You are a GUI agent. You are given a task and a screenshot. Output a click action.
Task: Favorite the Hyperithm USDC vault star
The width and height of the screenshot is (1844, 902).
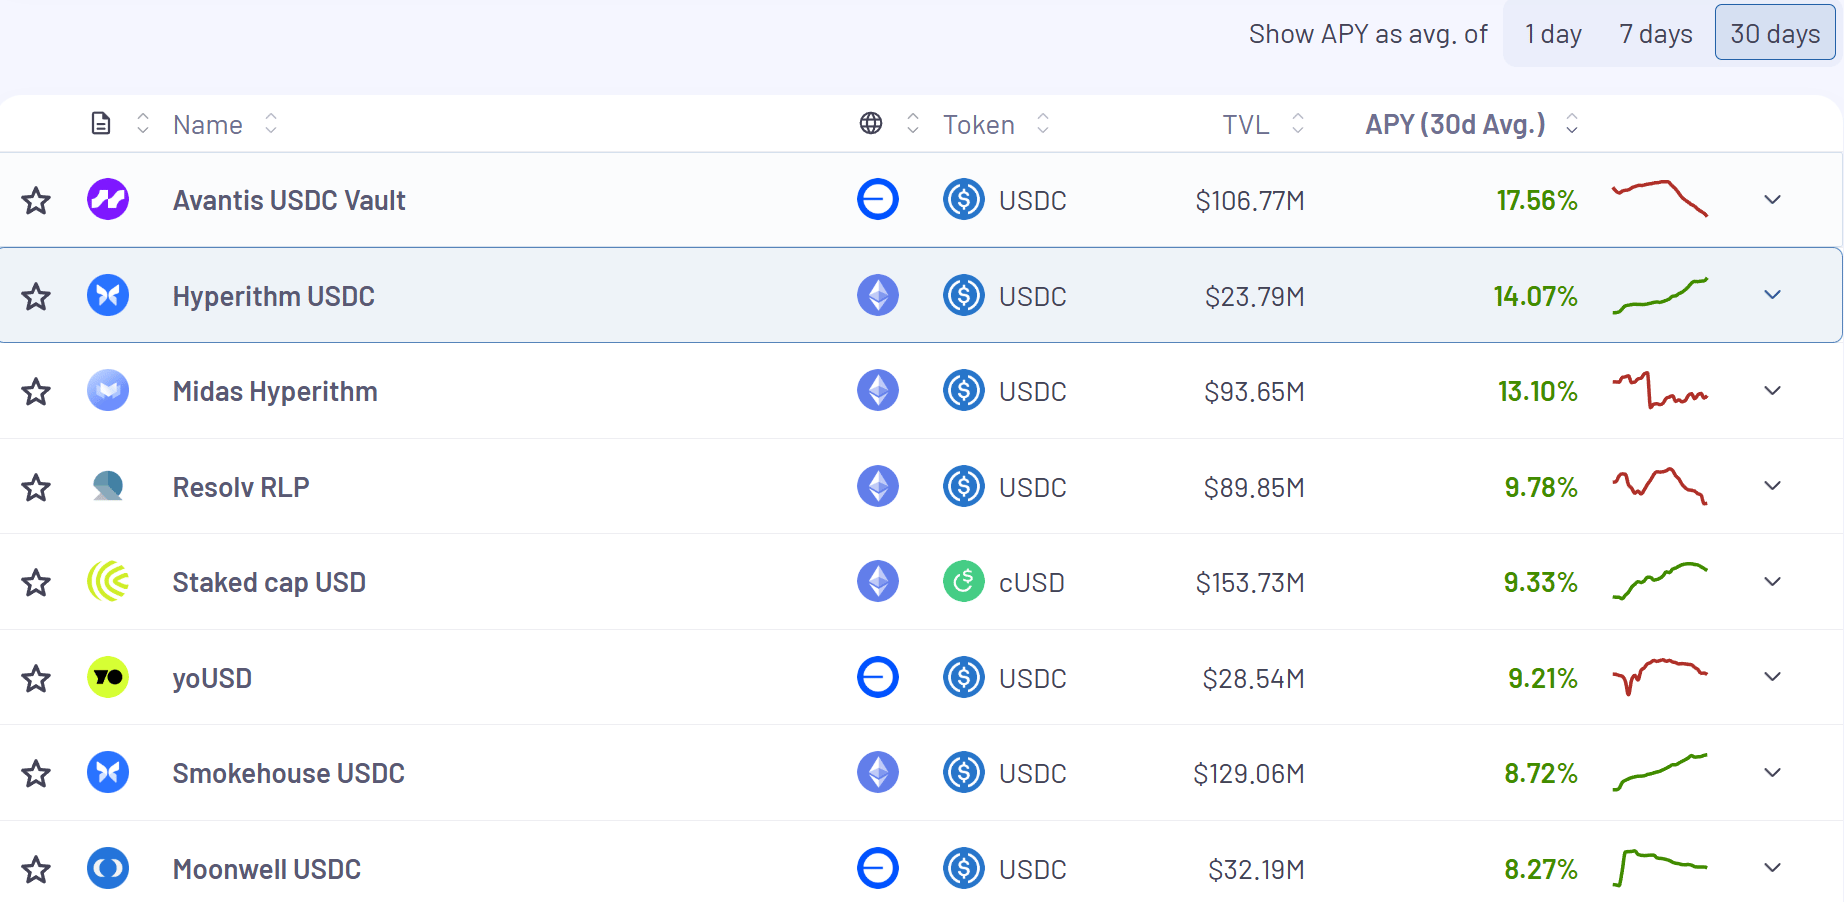(37, 297)
